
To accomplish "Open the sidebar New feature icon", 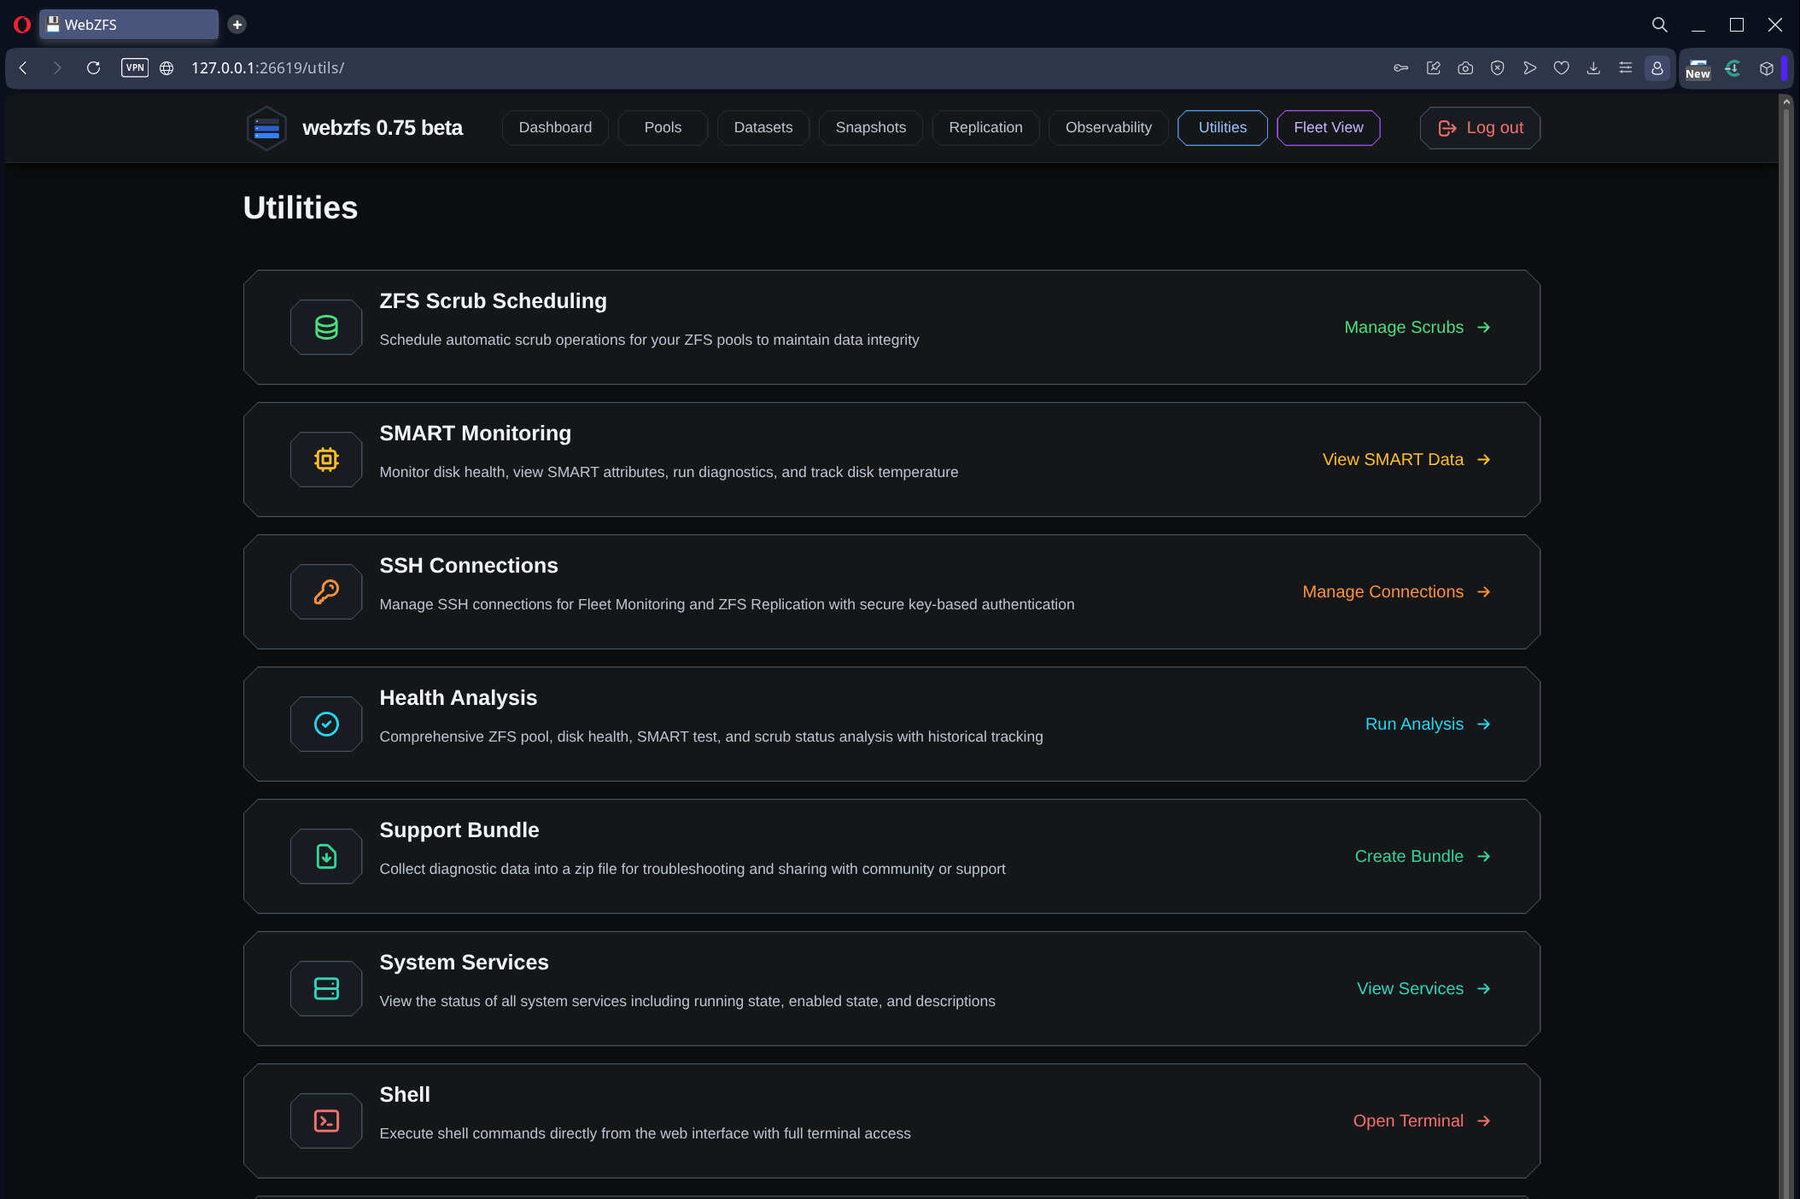I will 1698,68.
